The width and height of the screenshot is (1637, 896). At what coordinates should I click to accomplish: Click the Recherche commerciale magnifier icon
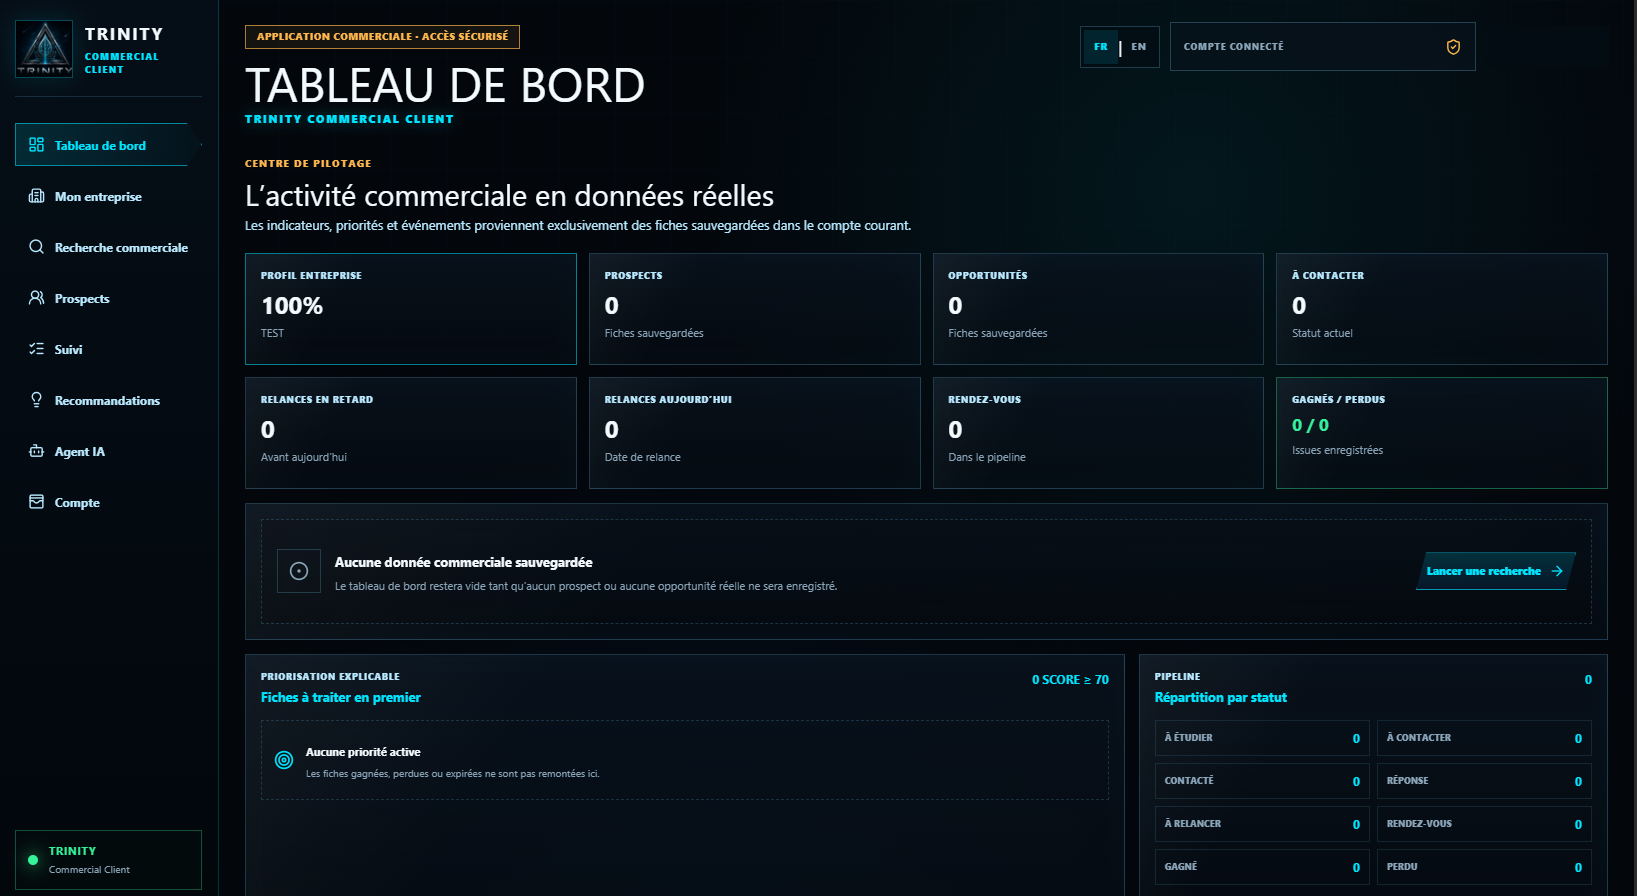point(37,247)
